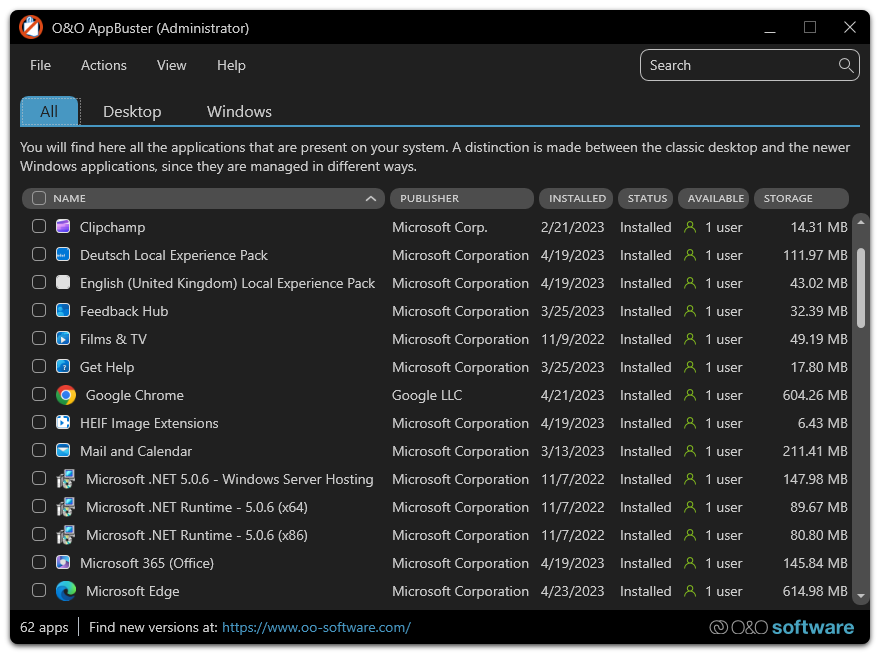Click the user icon in Clipchamp row
The width and height of the screenshot is (880, 654).
690,227
